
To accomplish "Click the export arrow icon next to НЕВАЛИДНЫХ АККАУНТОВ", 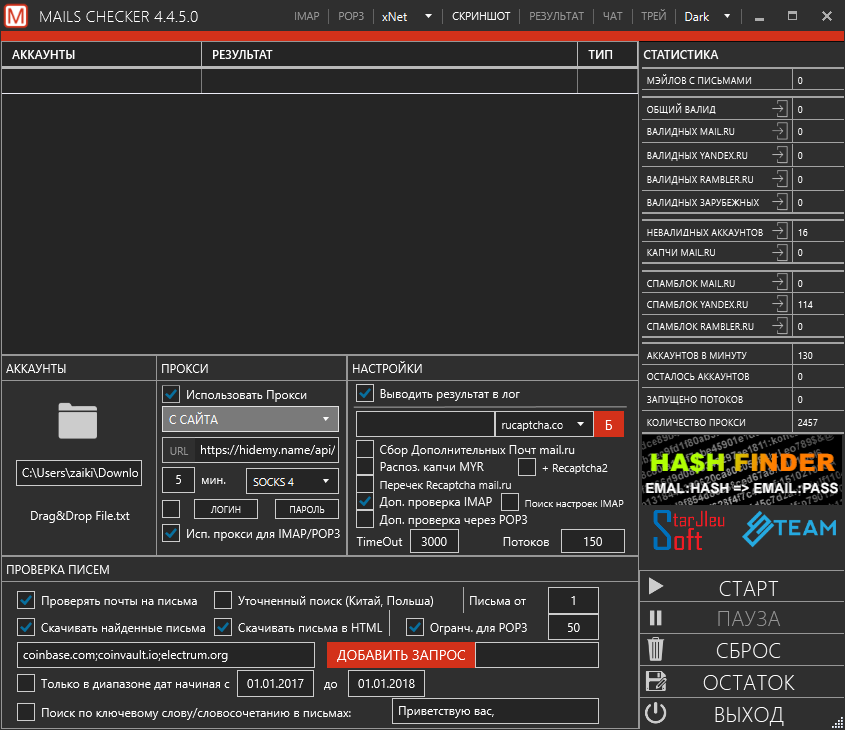I will [779, 232].
